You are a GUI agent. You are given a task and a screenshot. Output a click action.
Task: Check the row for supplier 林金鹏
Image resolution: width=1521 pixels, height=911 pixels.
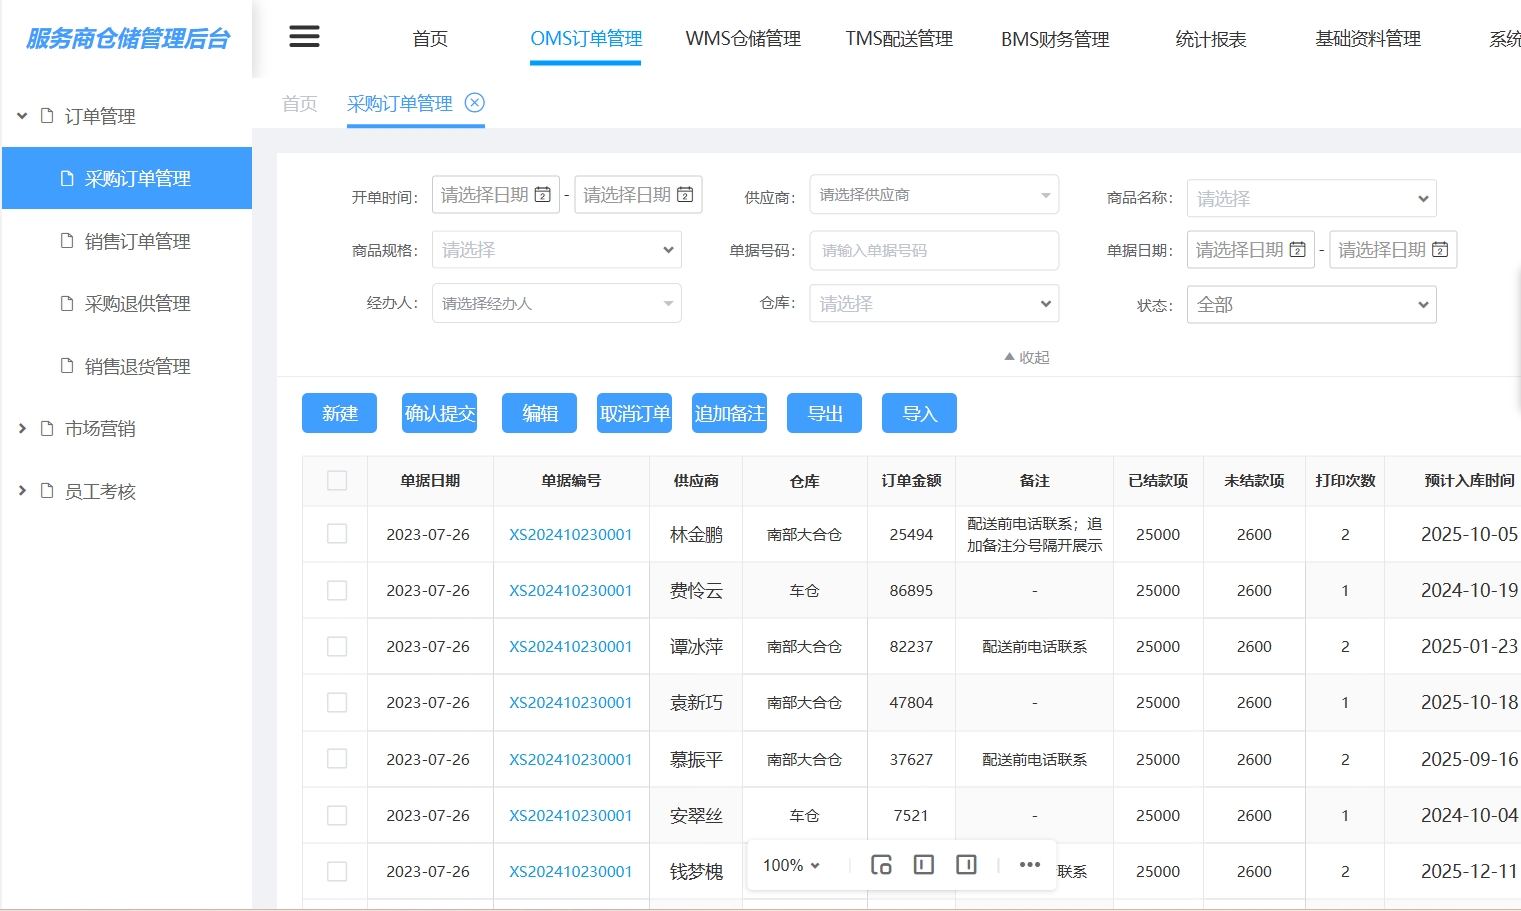point(337,534)
